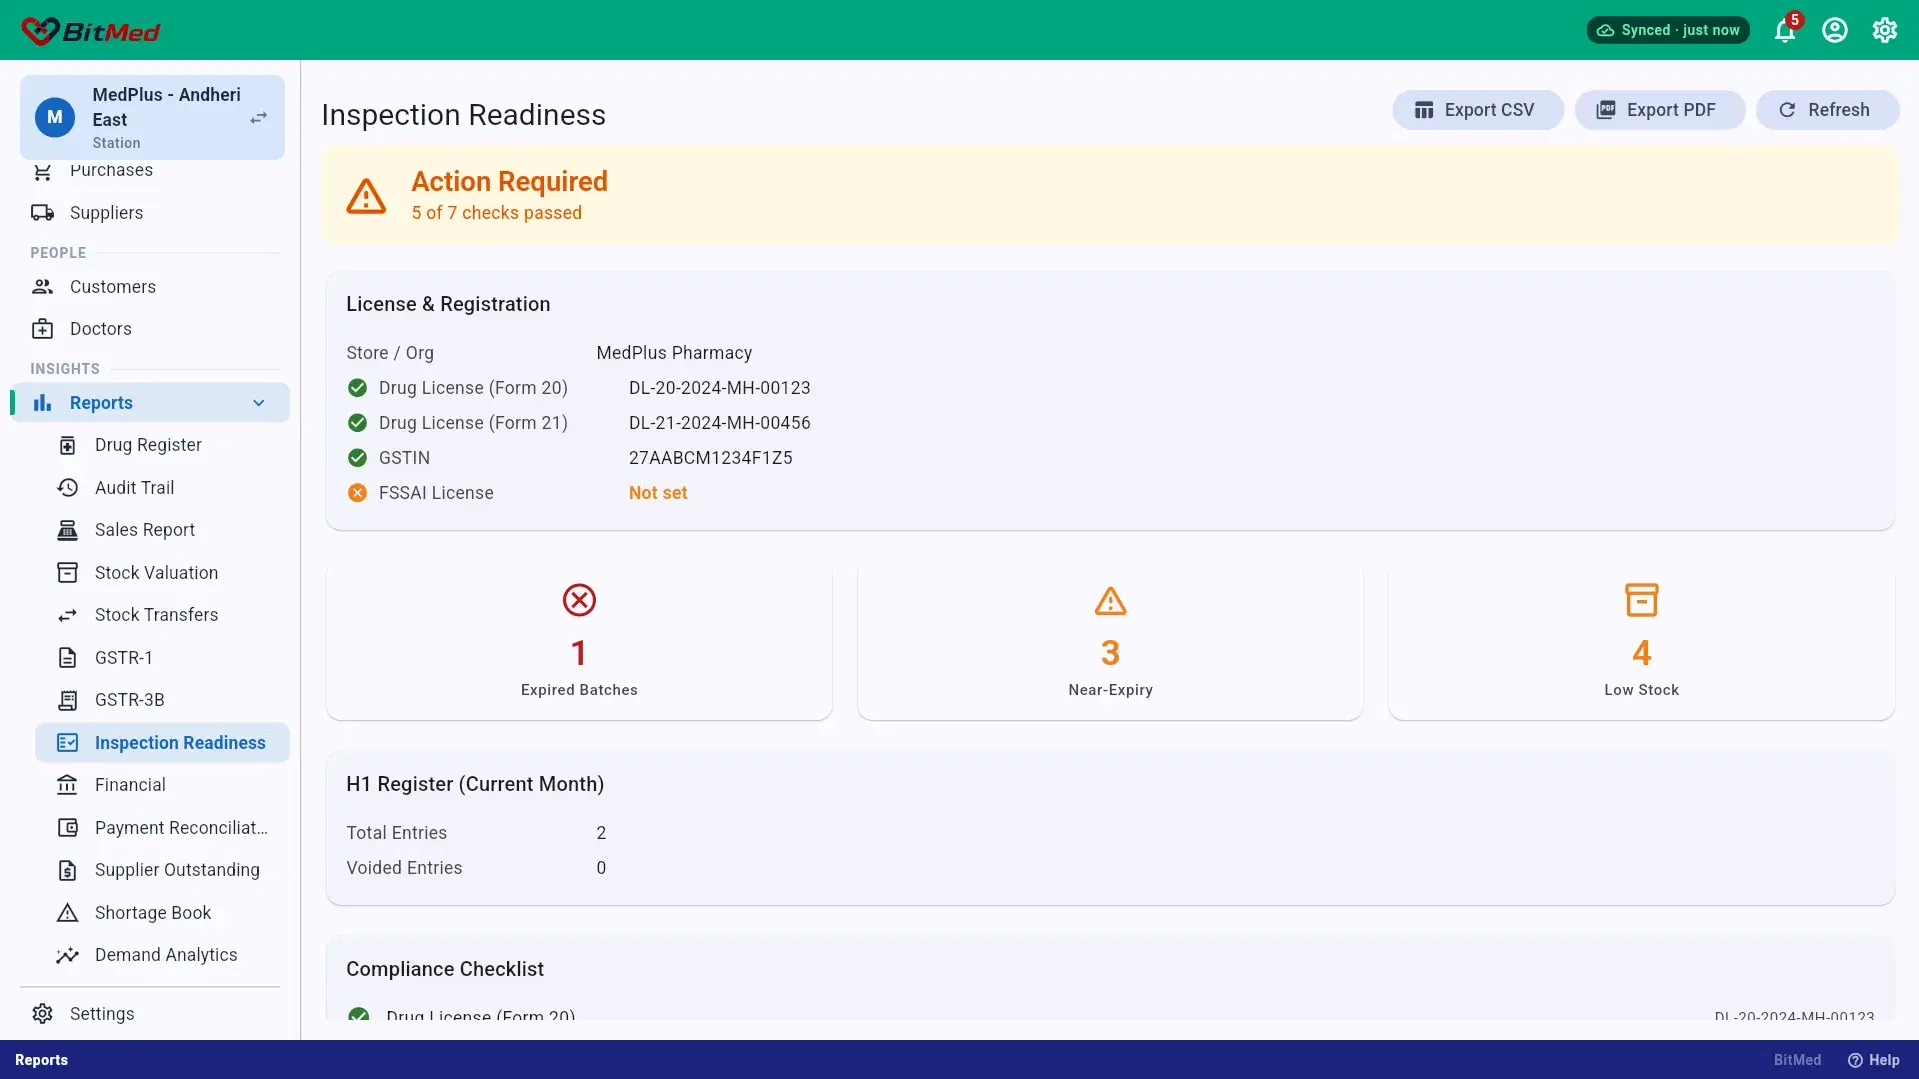This screenshot has height=1079, width=1919.
Task: Collapse the Reports menu chevron
Action: tap(259, 403)
